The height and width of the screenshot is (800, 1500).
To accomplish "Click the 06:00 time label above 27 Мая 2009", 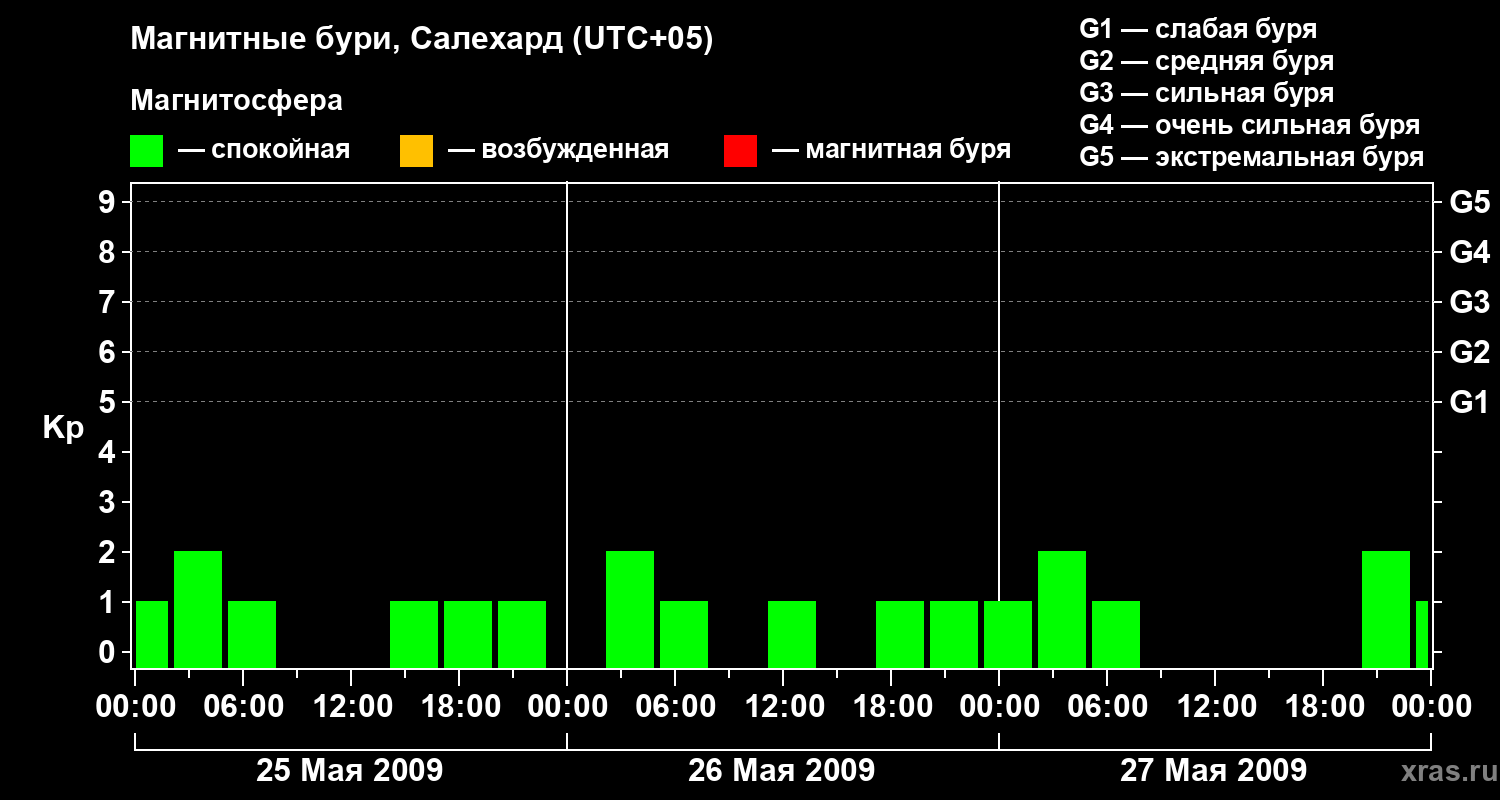I will coord(1107,707).
